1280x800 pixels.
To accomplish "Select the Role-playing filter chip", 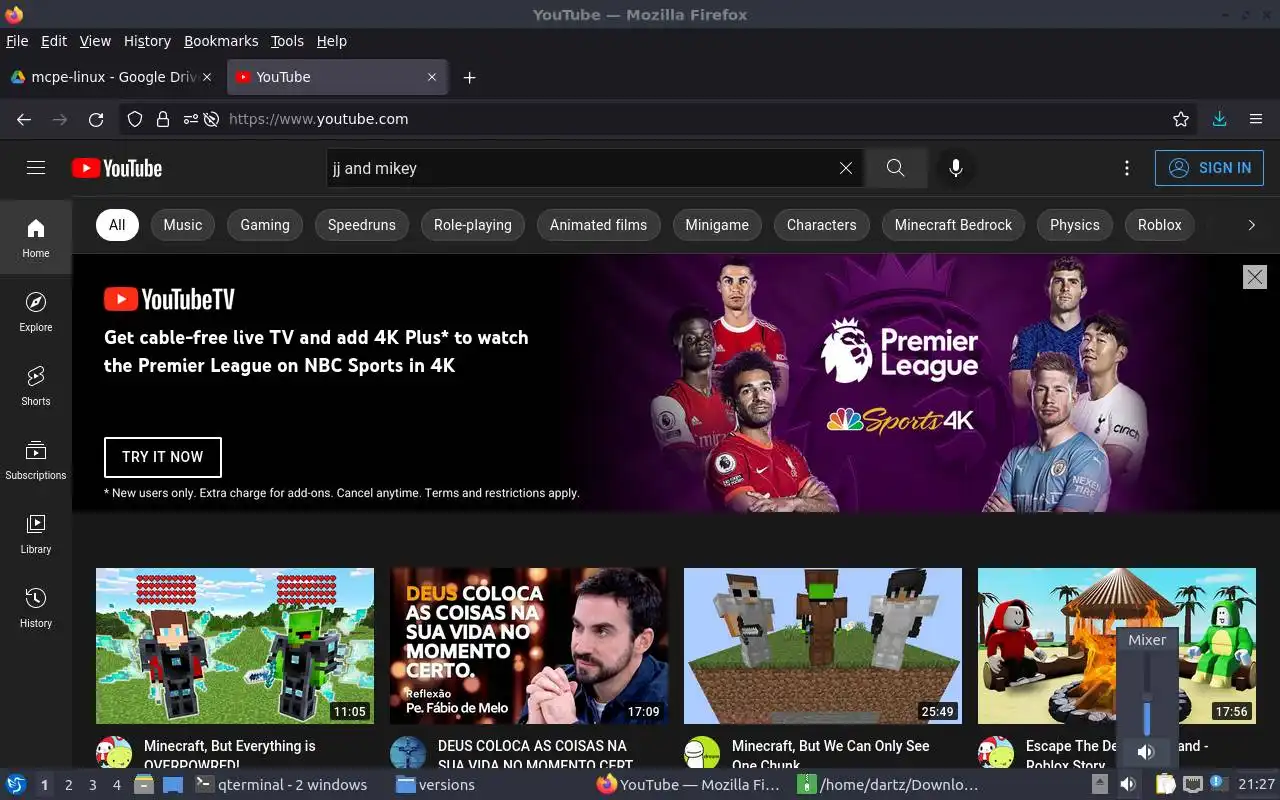I will (x=473, y=225).
